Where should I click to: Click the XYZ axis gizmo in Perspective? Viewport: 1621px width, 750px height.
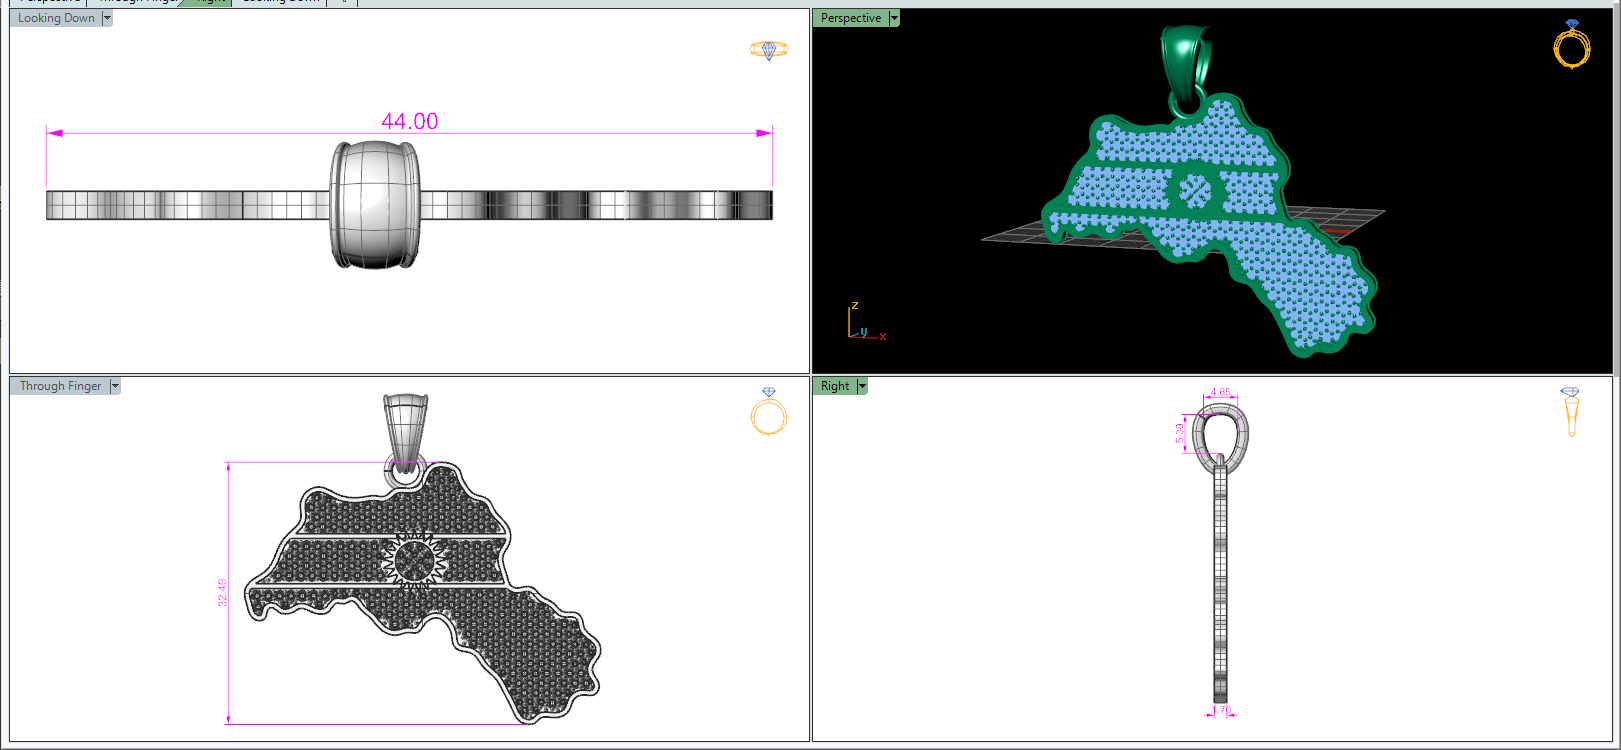click(867, 322)
